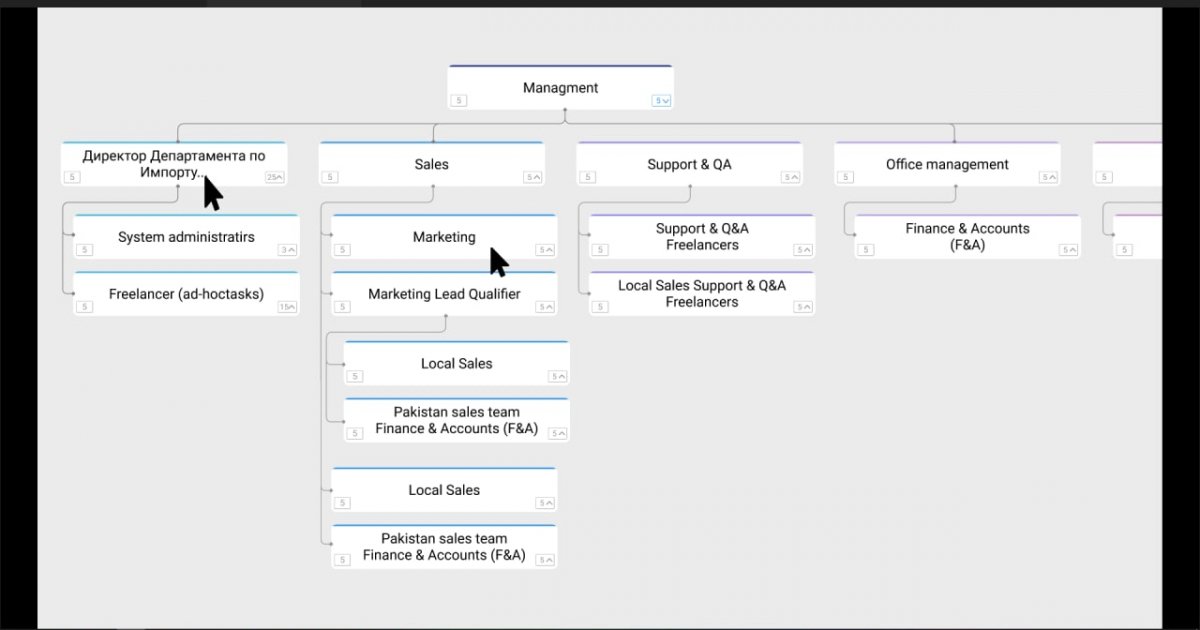Collapse the Office management branch

pyautogui.click(x=1049, y=177)
